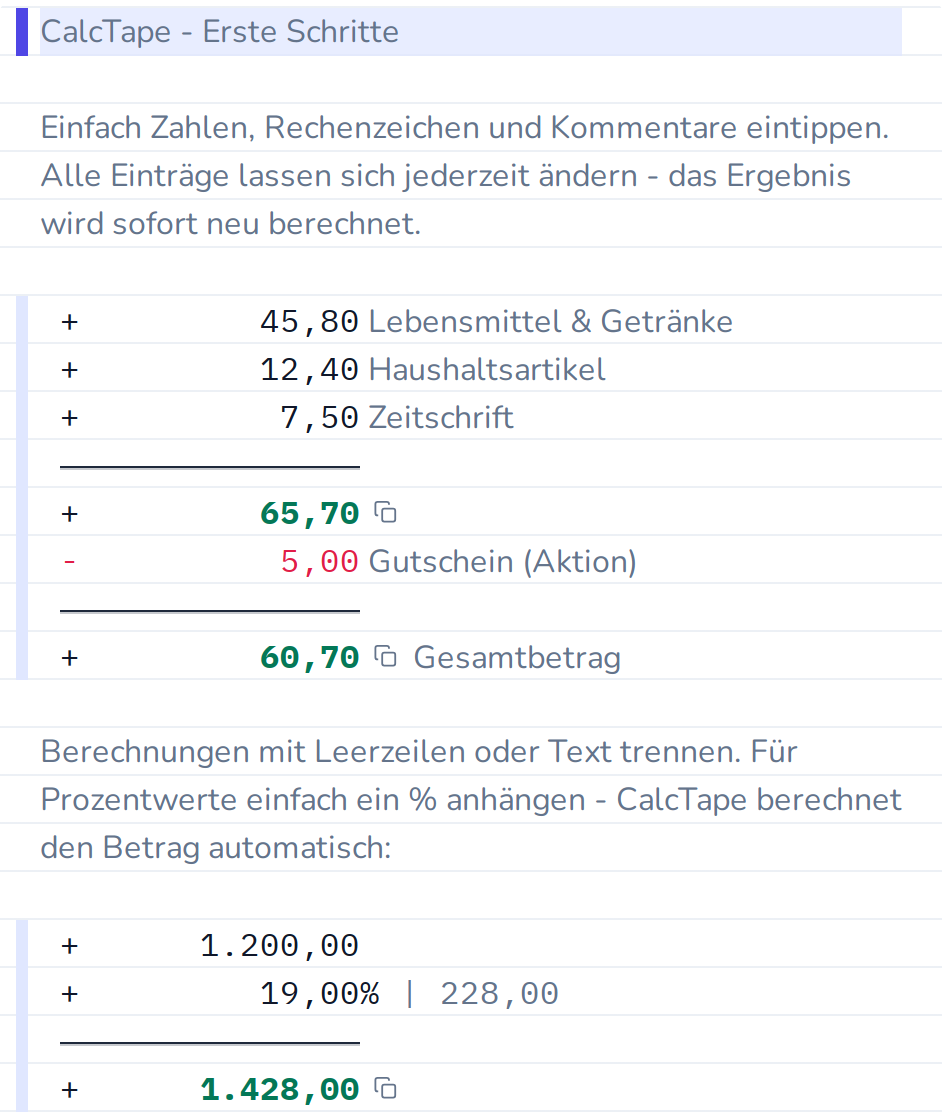This screenshot has height=1120, width=942.
Task: Copy the 60,70 Gesamtbetrag result
Action: pyautogui.click(x=386, y=656)
